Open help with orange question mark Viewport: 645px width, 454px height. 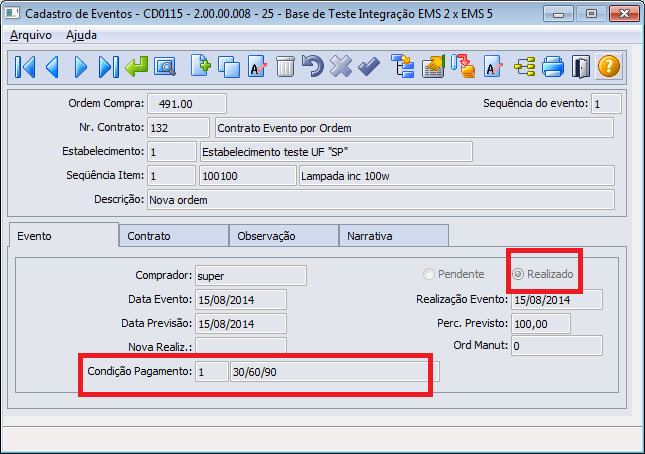[x=609, y=67]
